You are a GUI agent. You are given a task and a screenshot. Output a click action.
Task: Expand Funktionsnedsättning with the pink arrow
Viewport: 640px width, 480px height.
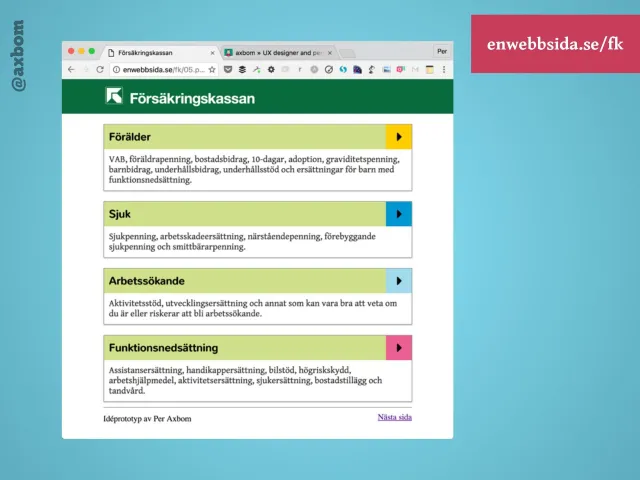pyautogui.click(x=399, y=348)
